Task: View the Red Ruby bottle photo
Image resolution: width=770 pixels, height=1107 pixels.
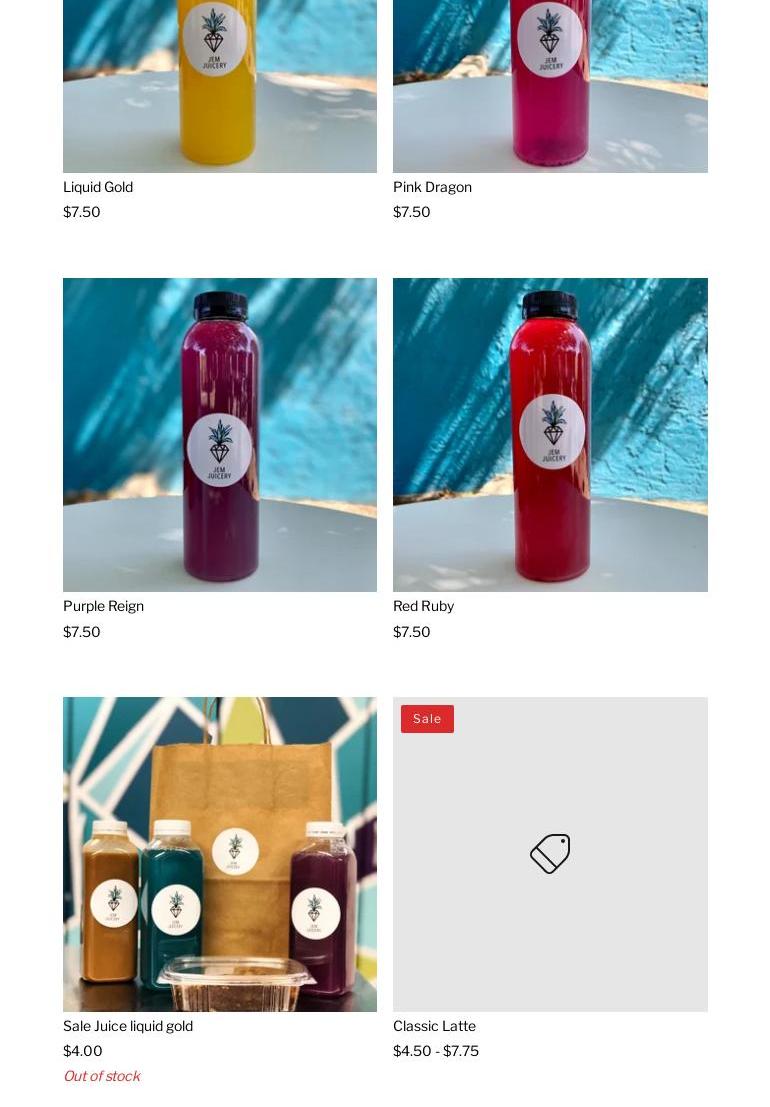Action: click(x=550, y=435)
